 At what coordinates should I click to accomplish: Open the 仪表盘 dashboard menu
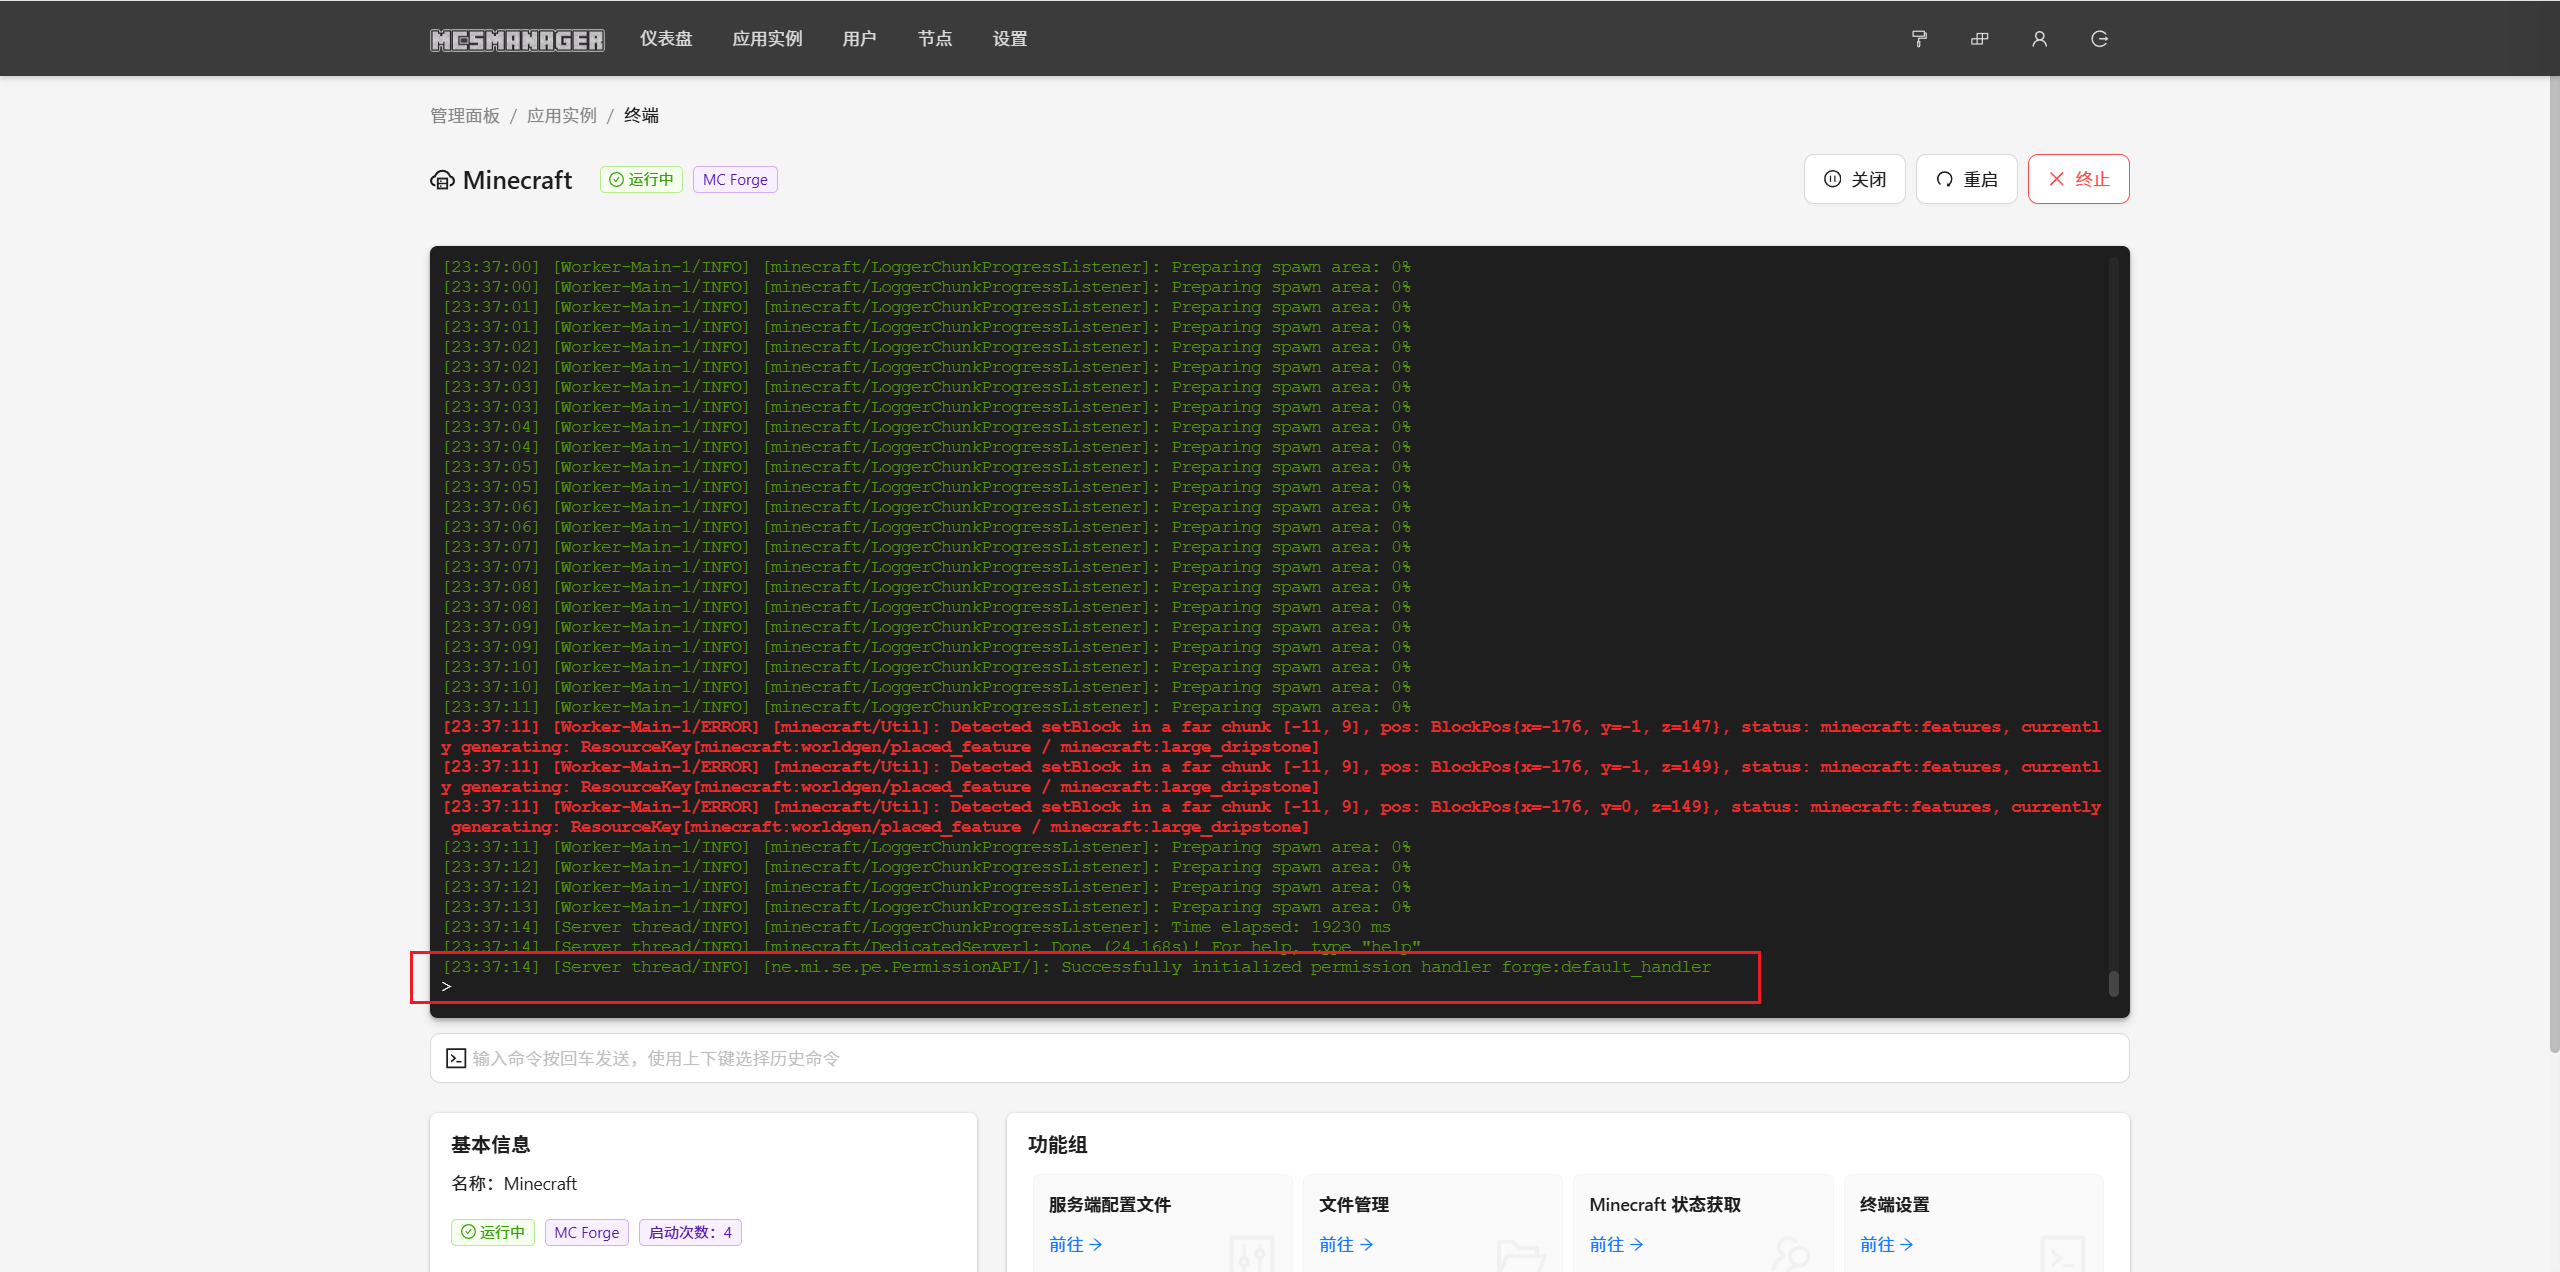(x=666, y=39)
